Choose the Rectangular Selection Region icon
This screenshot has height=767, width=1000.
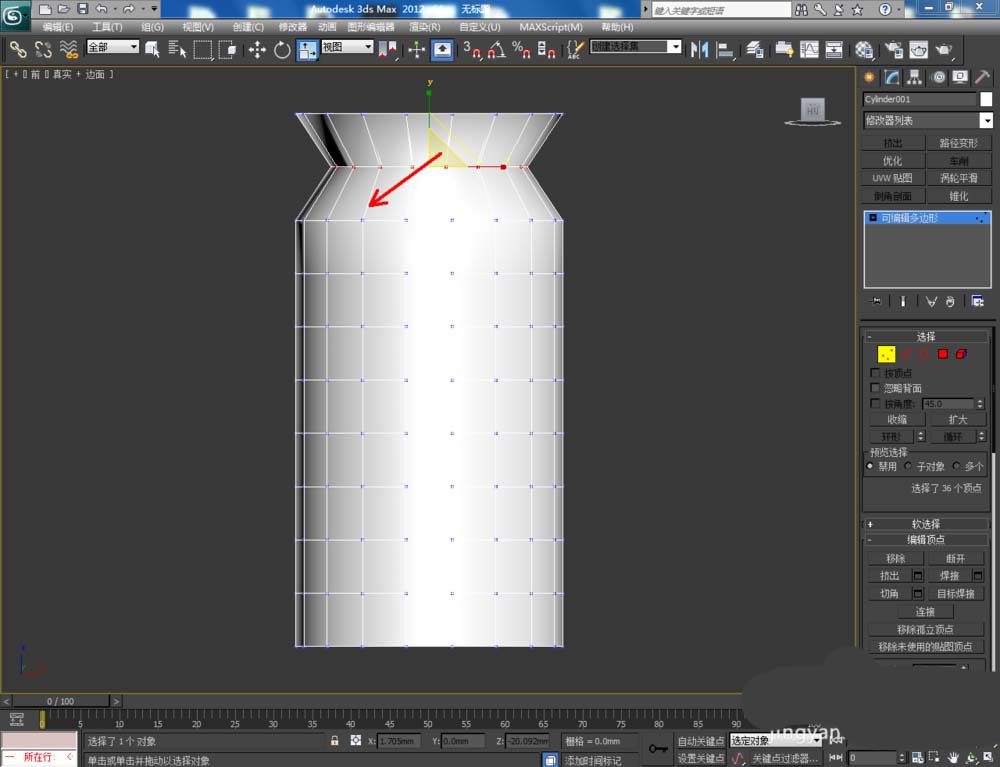click(x=203, y=50)
